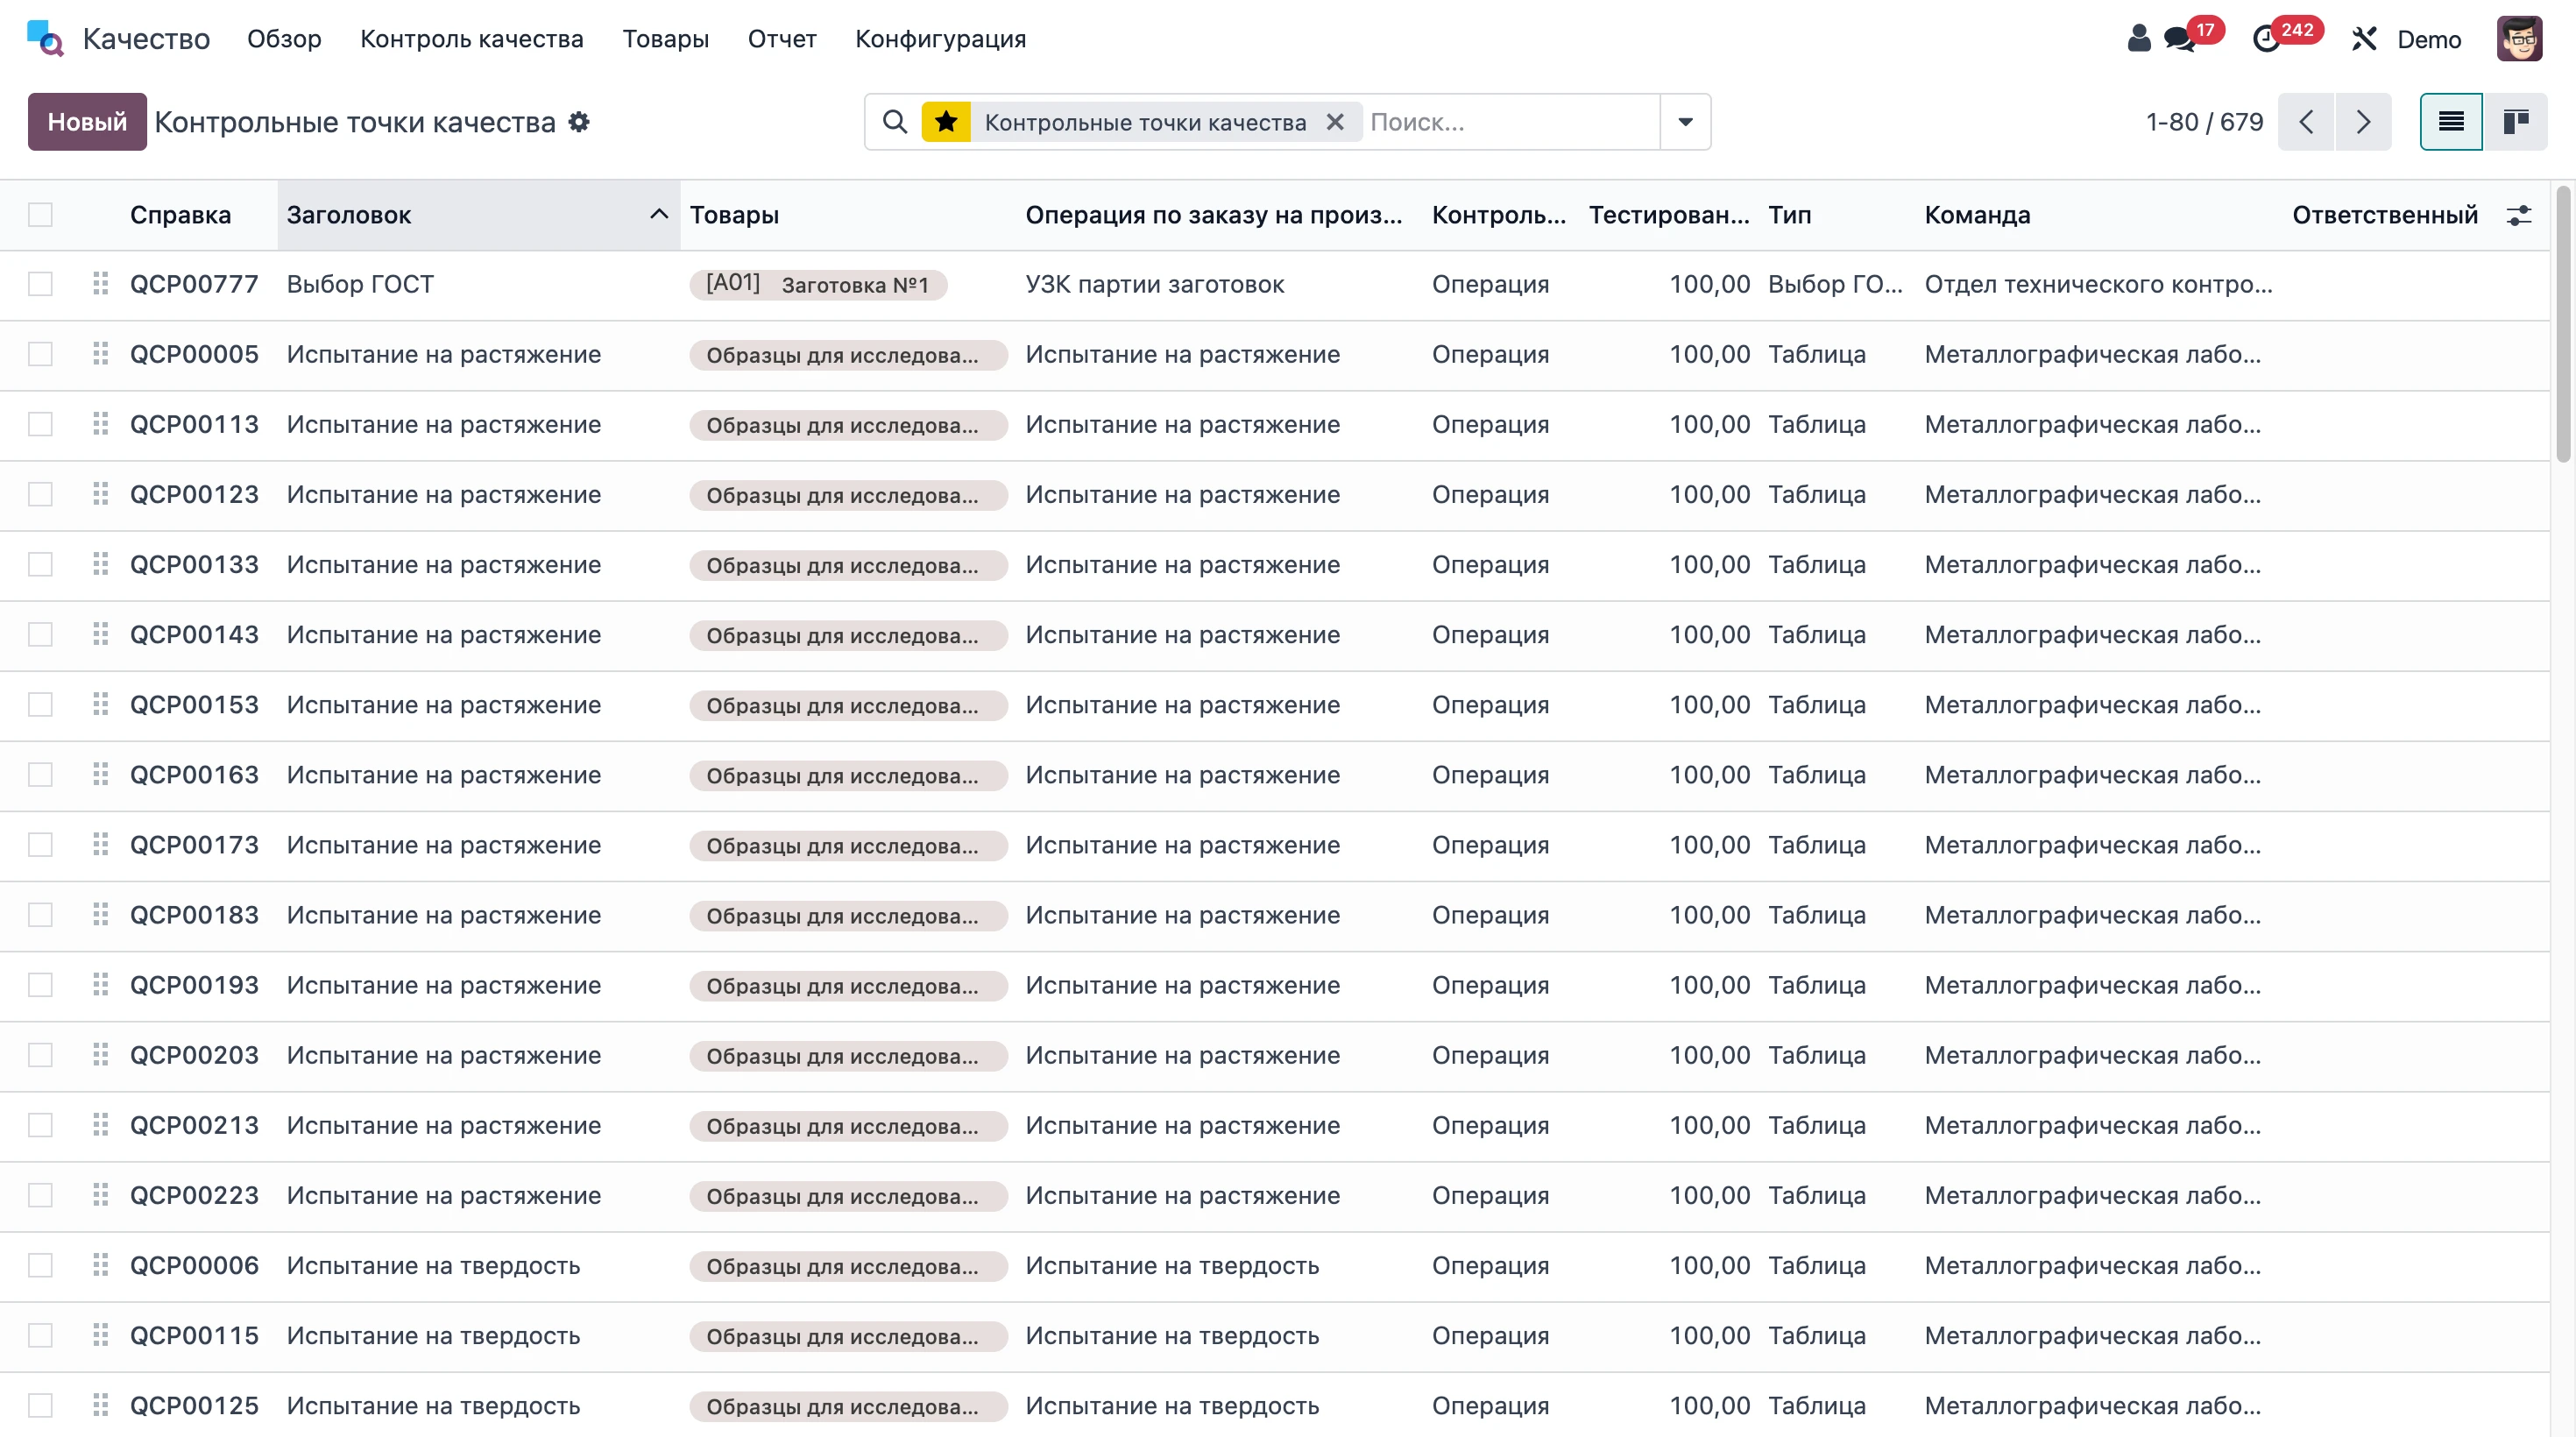Open the [A01] Заготовка №1 product tag
Image resolution: width=2576 pixels, height=1437 pixels.
(818, 284)
